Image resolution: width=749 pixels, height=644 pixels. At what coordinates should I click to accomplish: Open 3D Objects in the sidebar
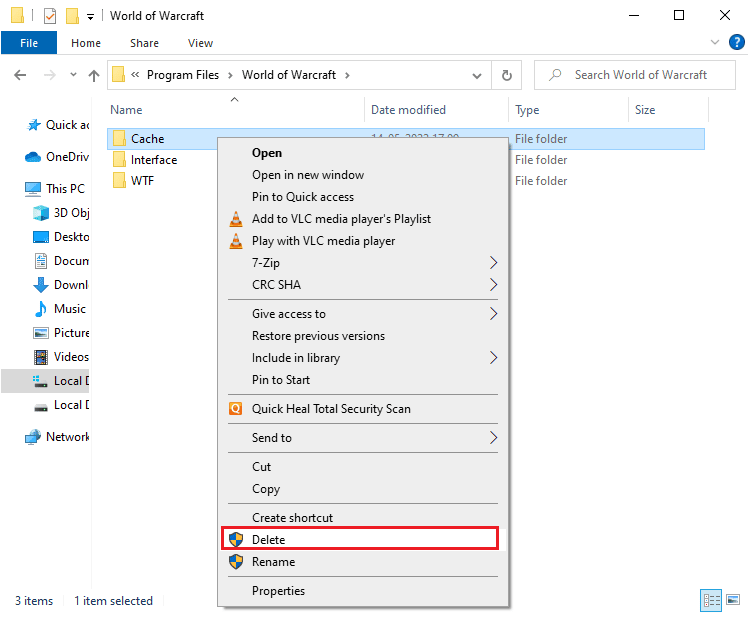tap(61, 213)
